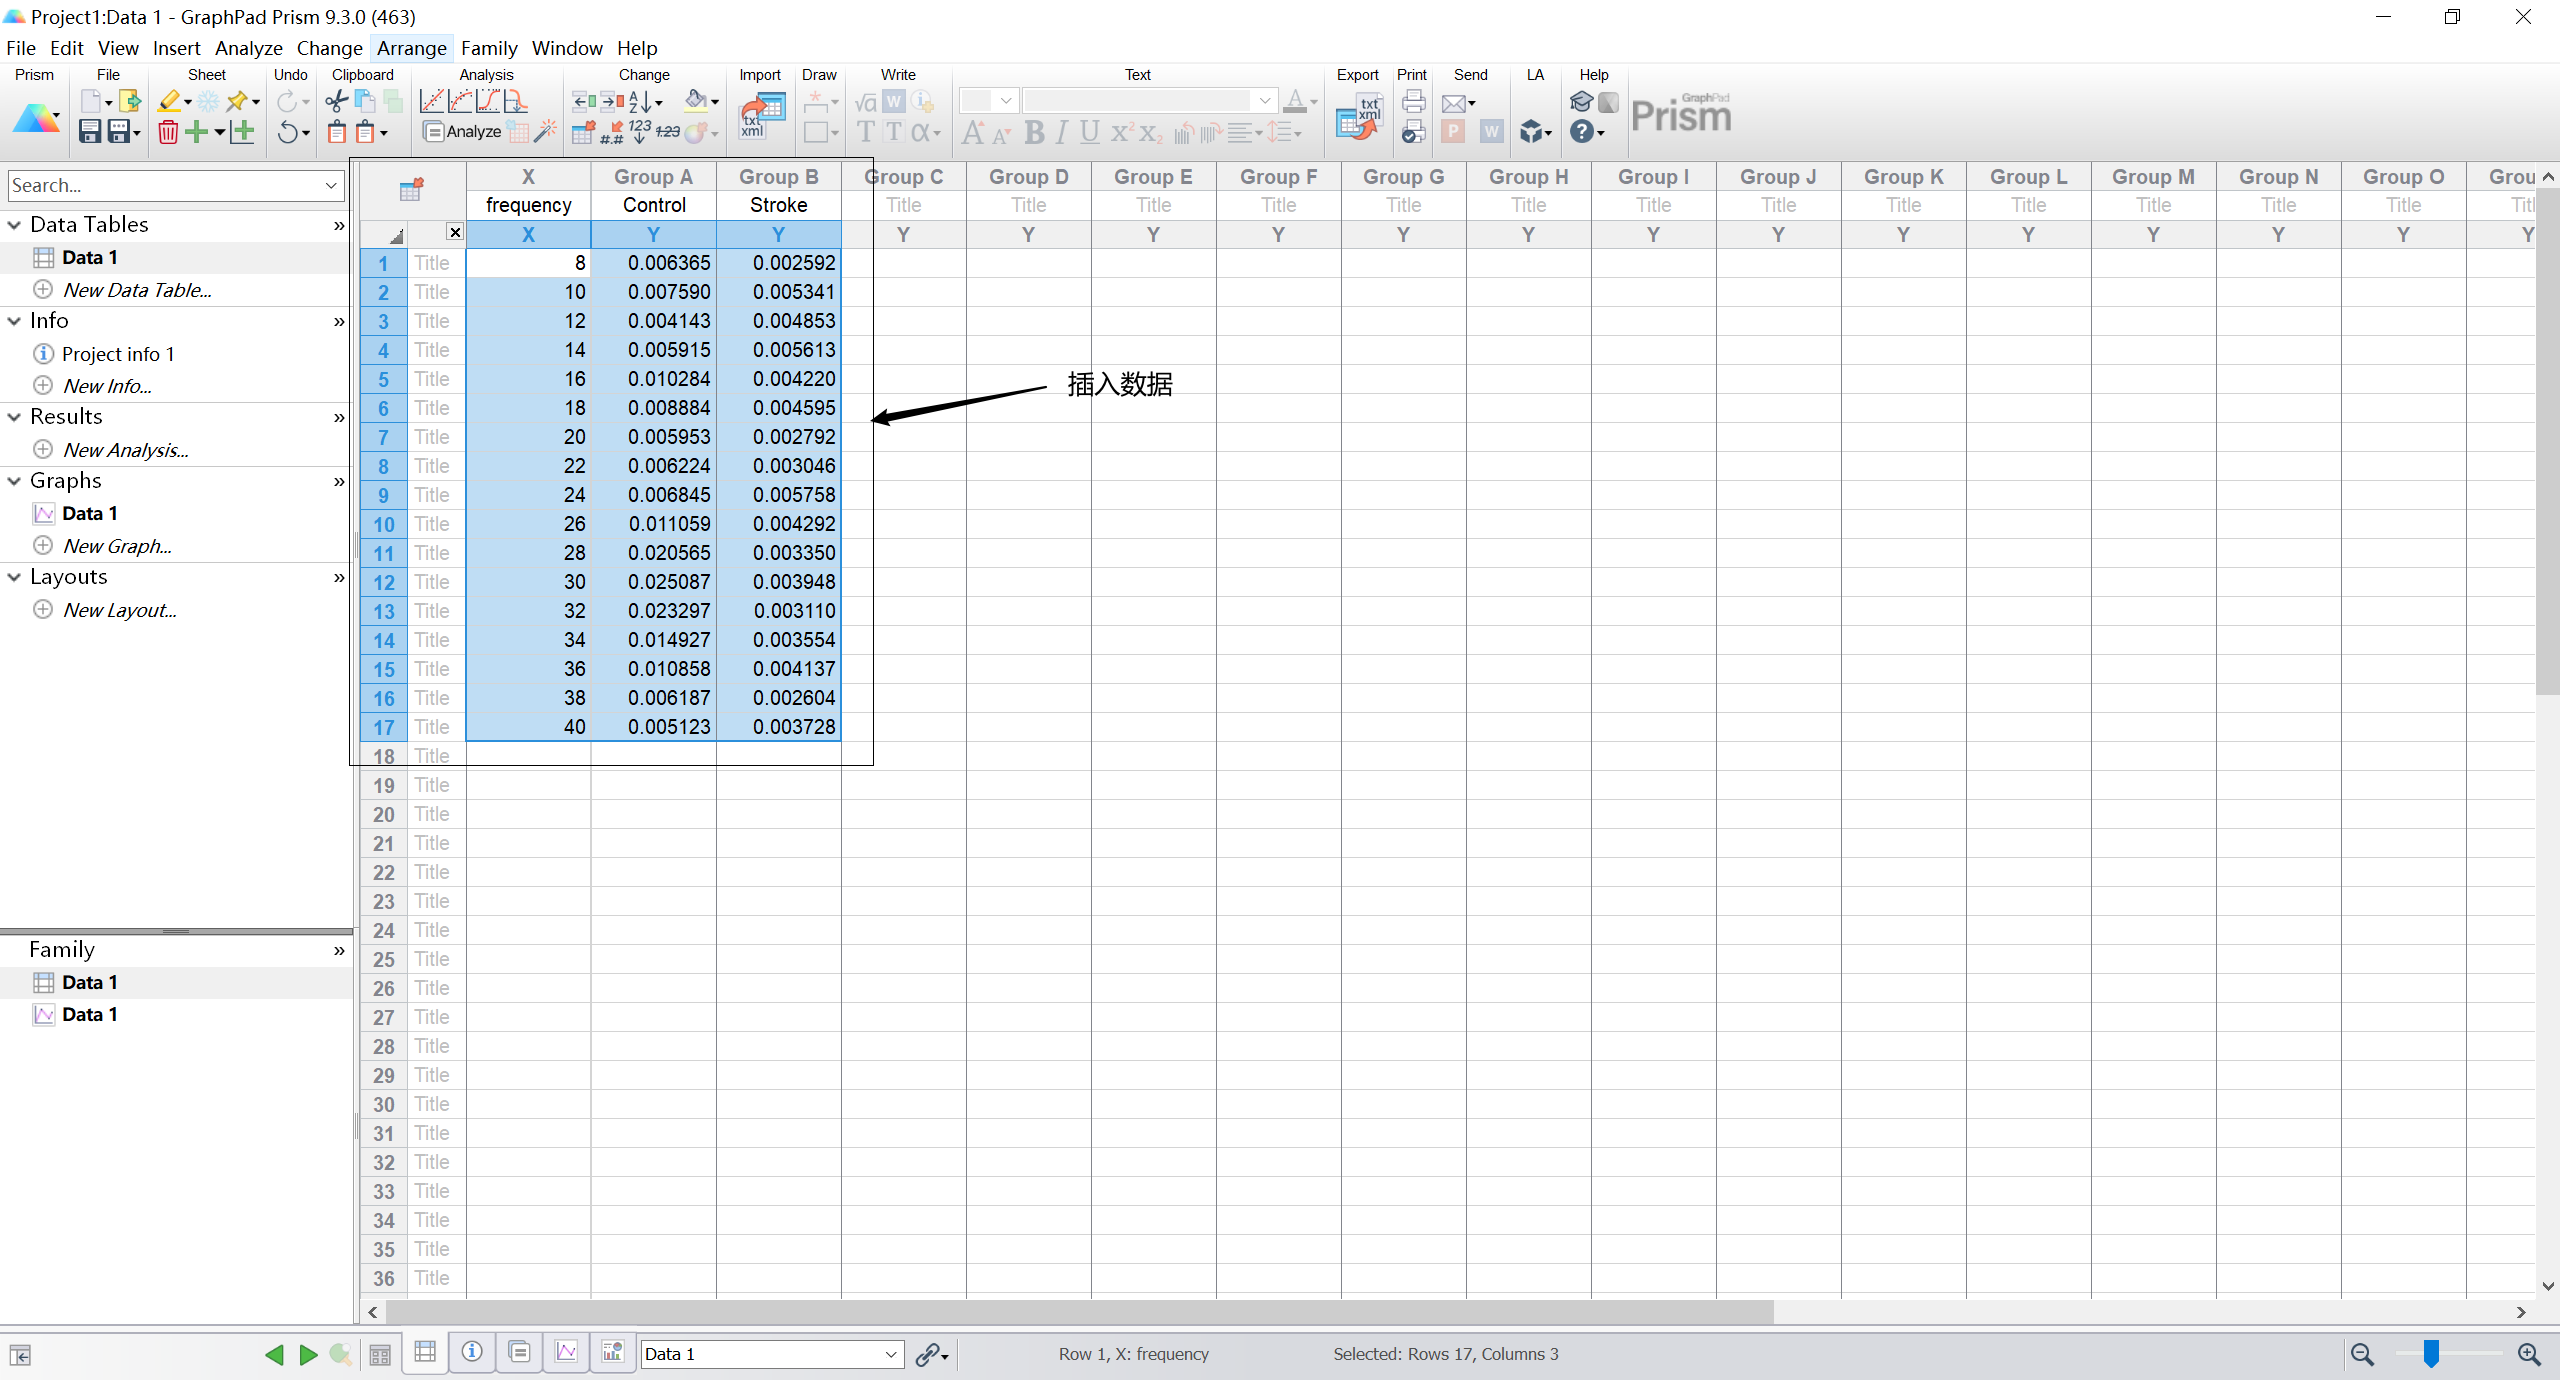Open the Analyze menu
This screenshot has height=1380, width=2560.
pos(248,48)
